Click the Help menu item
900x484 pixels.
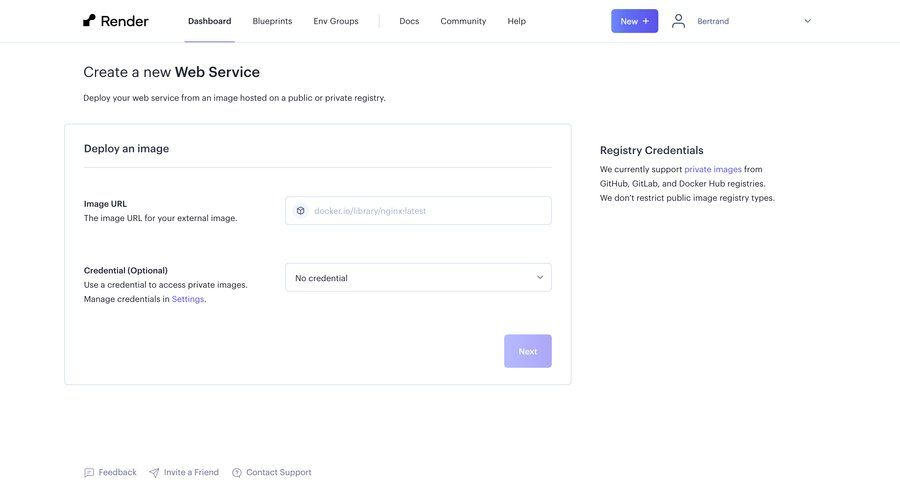tap(516, 21)
